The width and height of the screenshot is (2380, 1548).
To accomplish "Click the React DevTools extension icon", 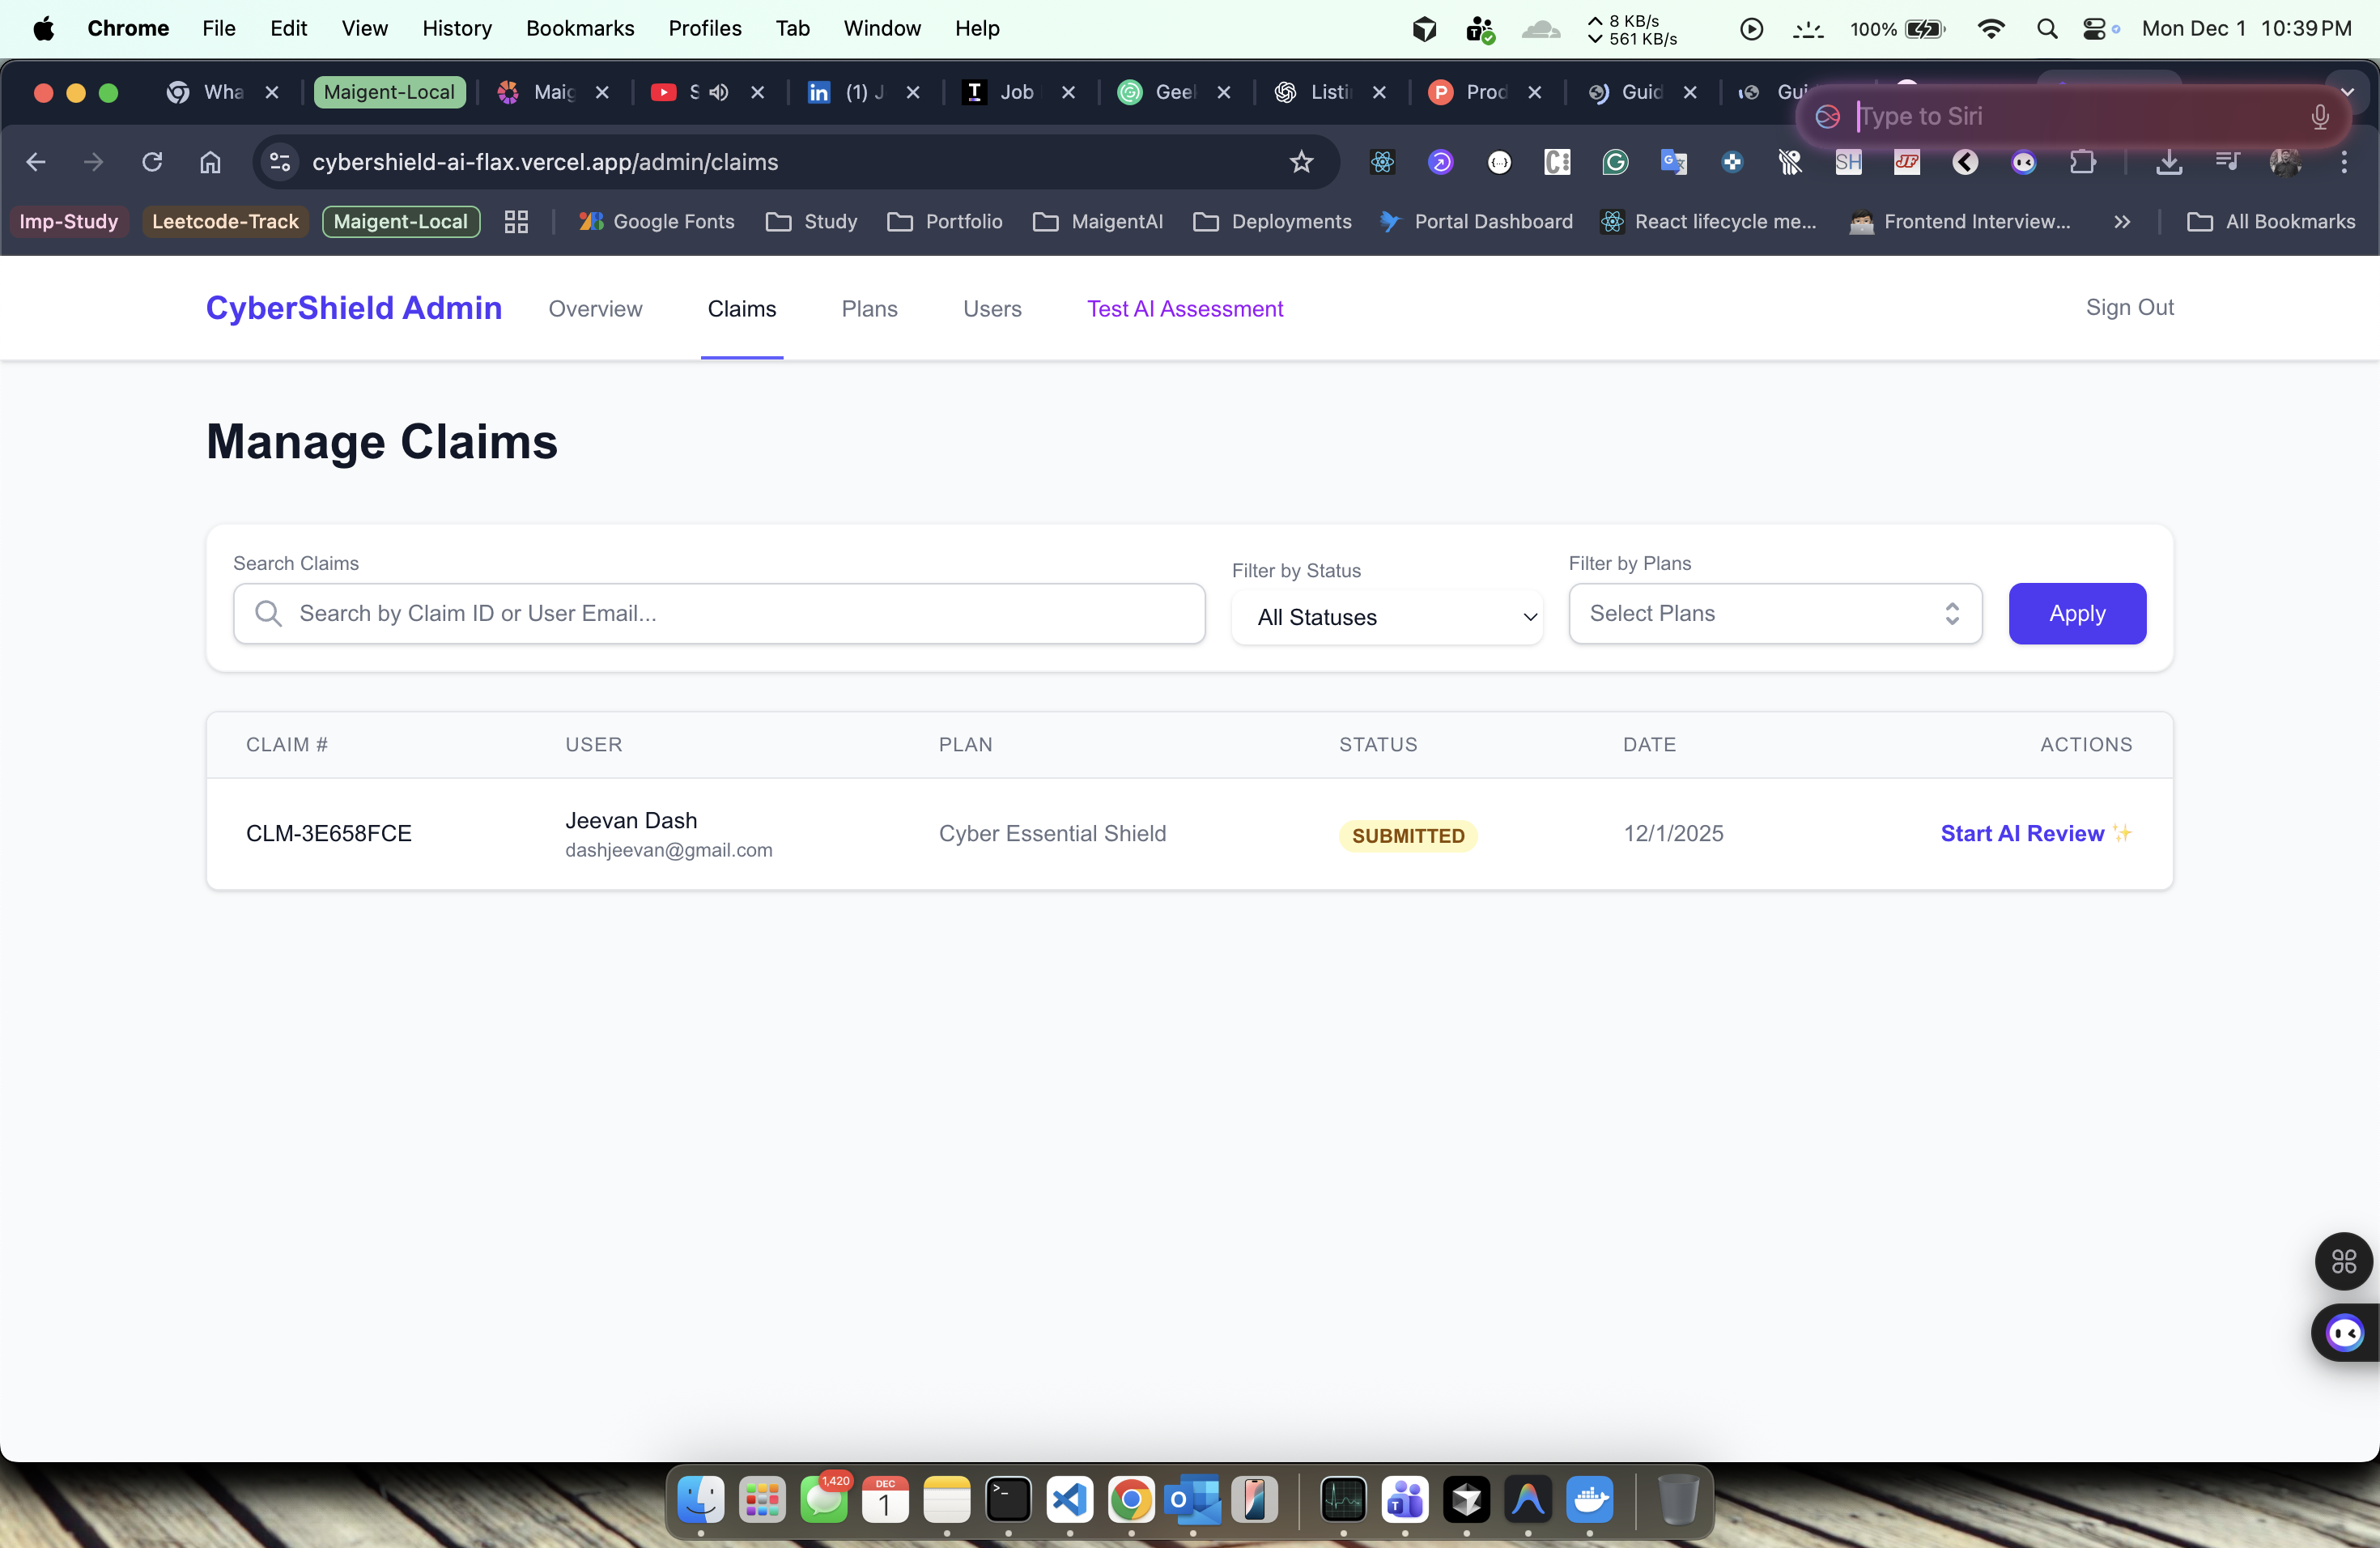I will (1382, 162).
